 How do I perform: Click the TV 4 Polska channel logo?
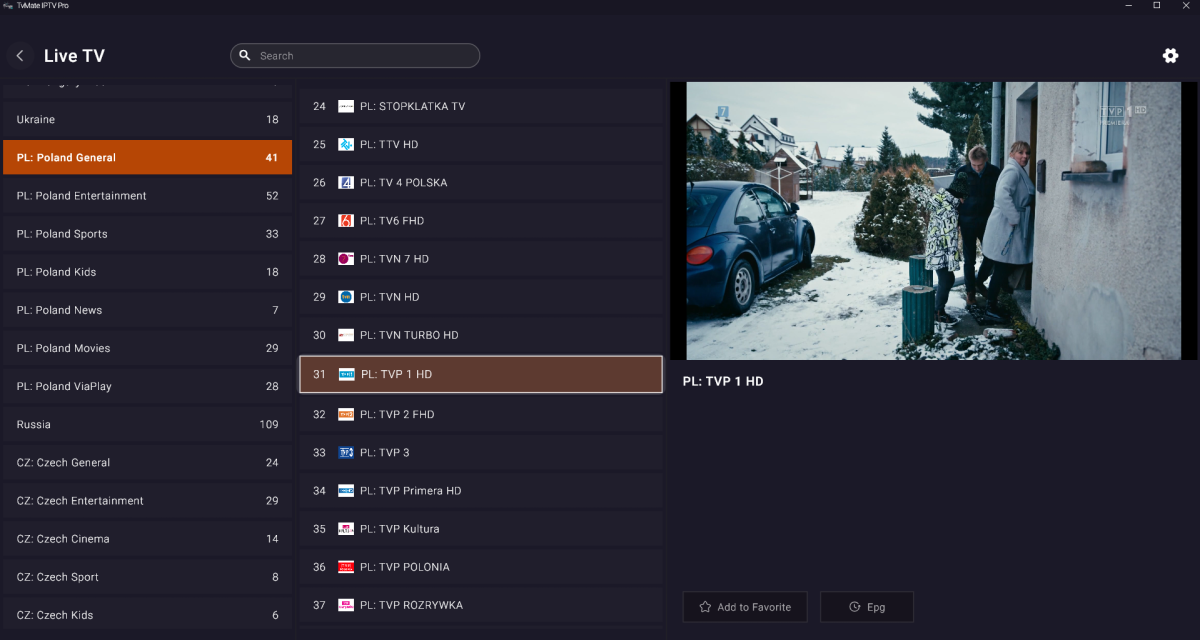click(346, 183)
